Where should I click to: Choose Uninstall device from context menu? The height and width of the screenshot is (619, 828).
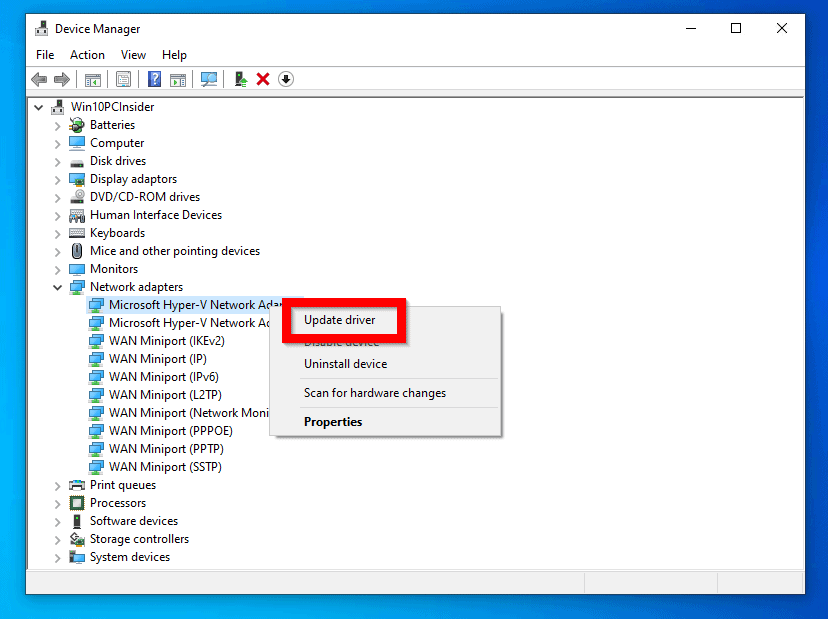click(x=345, y=364)
